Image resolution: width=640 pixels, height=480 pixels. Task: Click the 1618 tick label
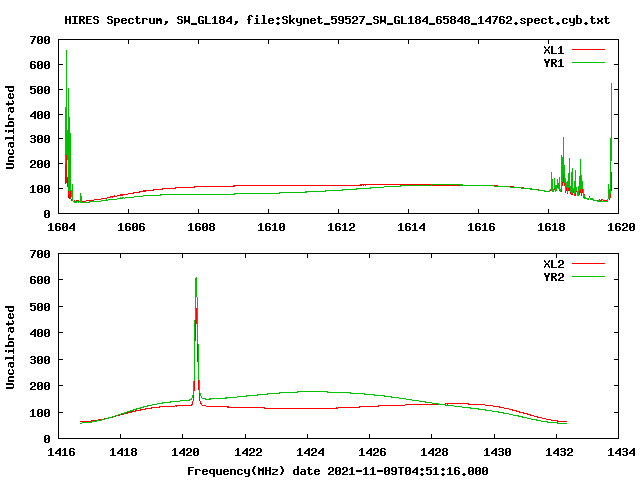coord(551,227)
